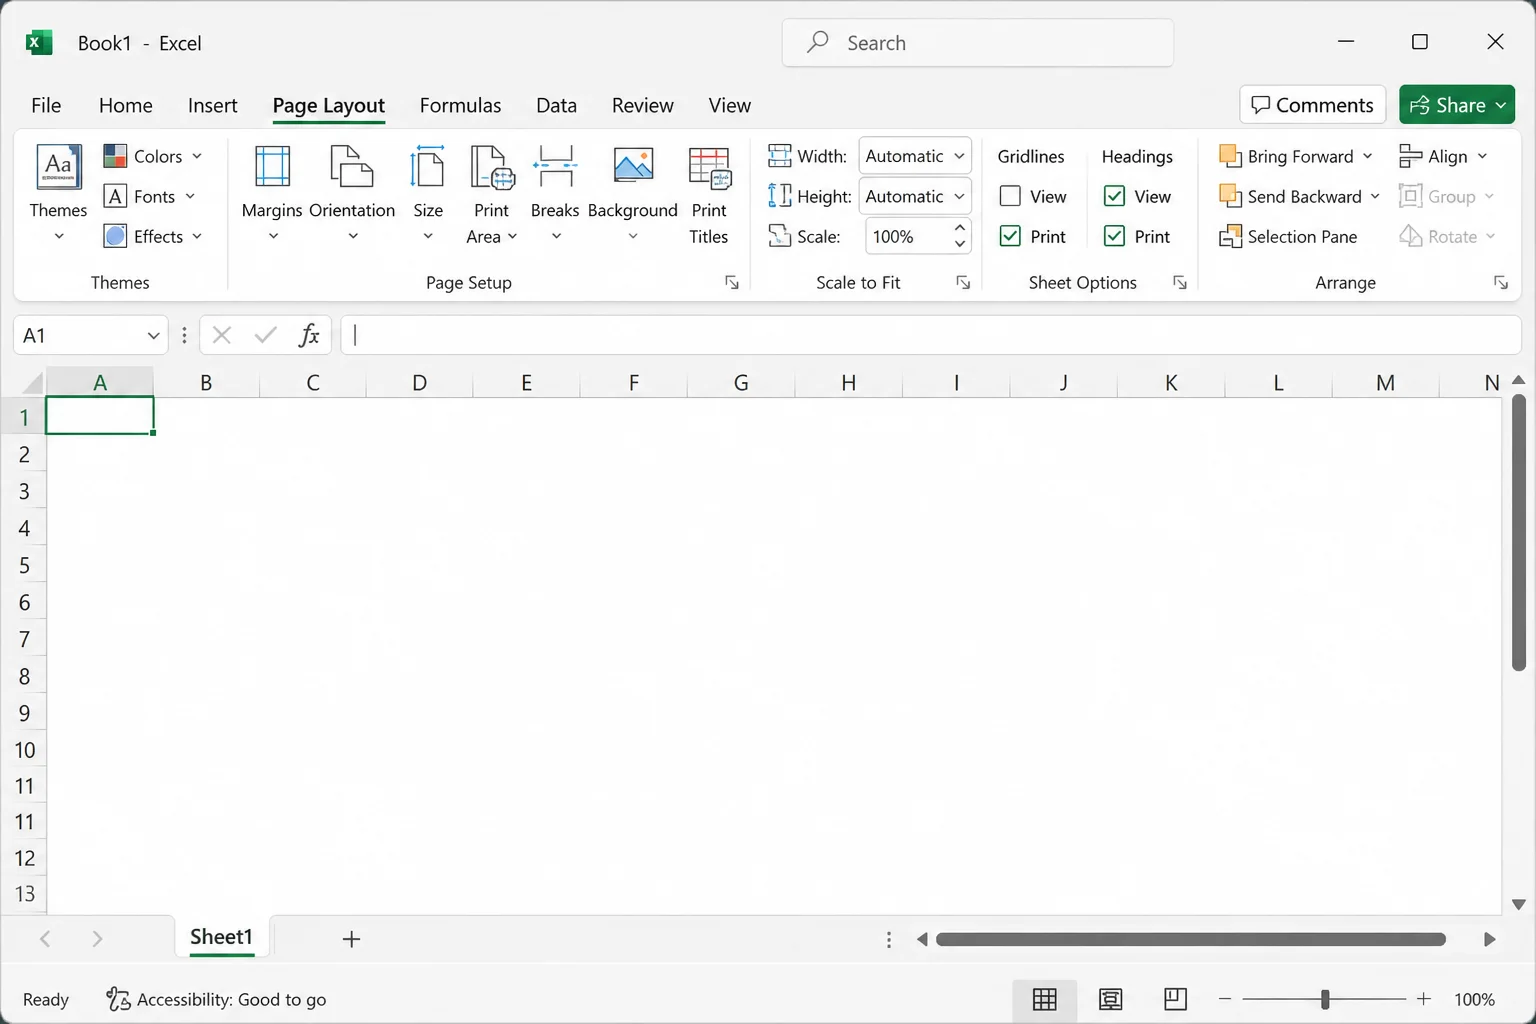Click the zoom slider handle
Image resolution: width=1536 pixels, height=1024 pixels.
pyautogui.click(x=1325, y=999)
